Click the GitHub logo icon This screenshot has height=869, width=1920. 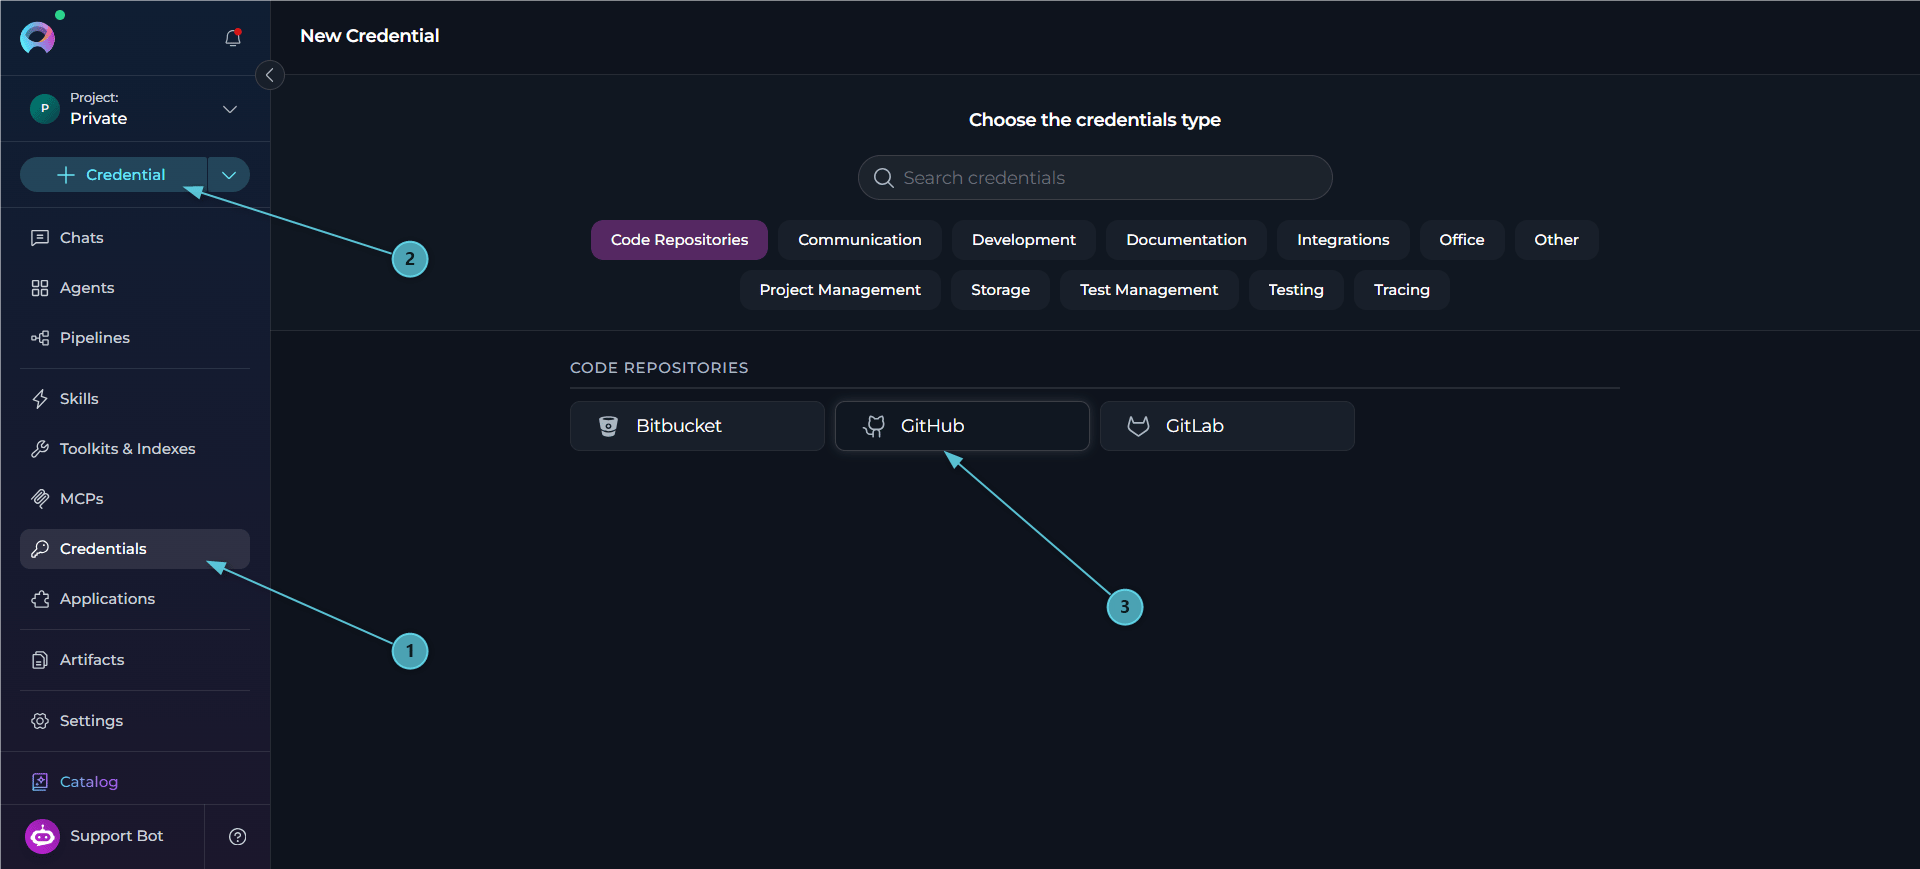point(874,426)
